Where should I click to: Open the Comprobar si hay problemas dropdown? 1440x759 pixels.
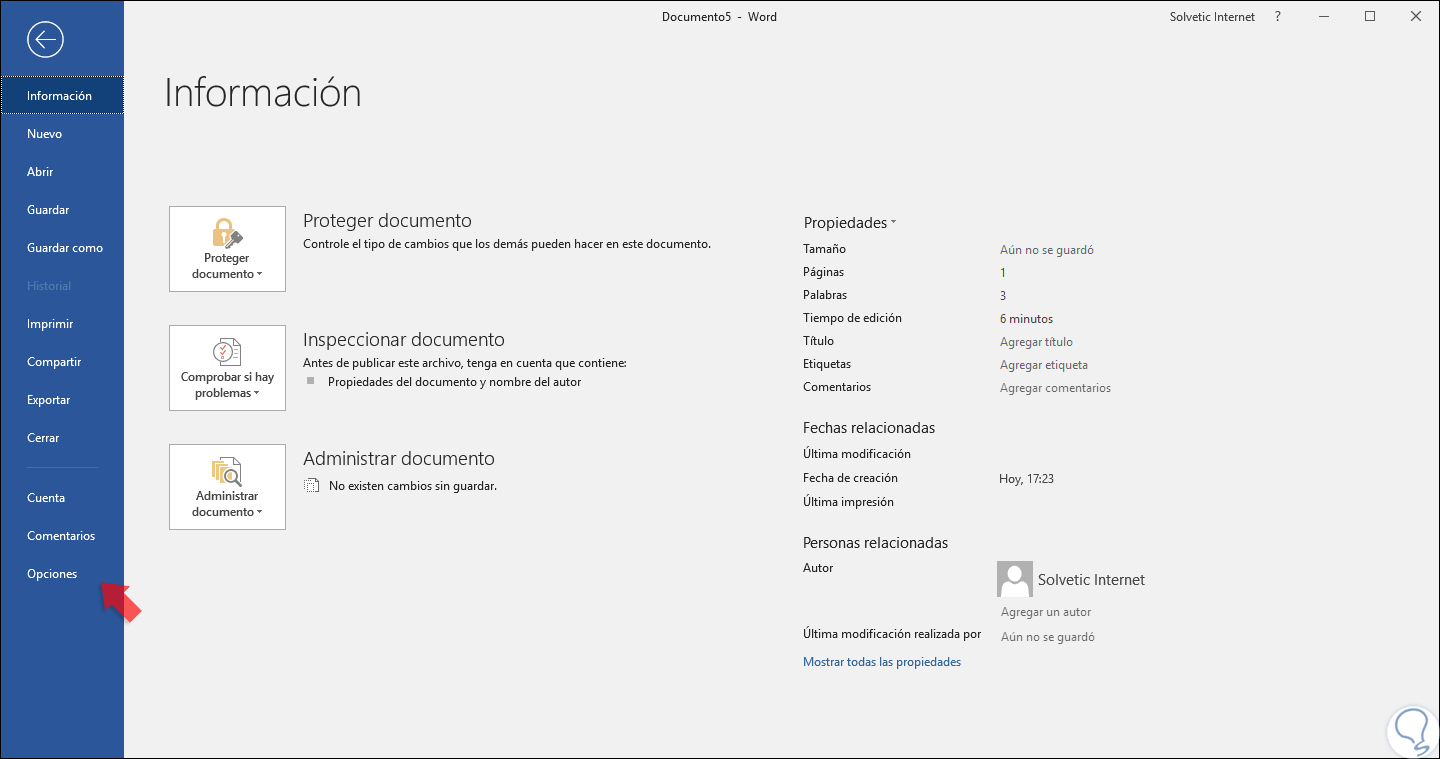227,367
